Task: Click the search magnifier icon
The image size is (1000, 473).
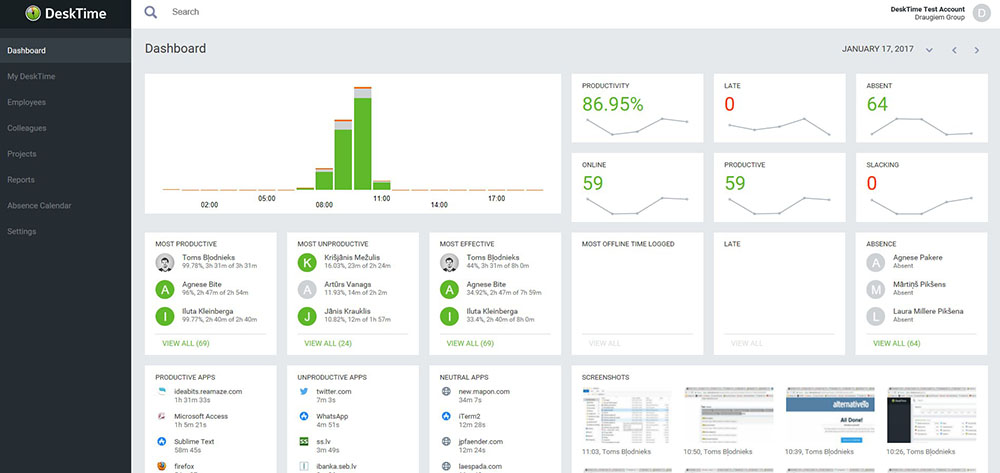Action: click(151, 12)
